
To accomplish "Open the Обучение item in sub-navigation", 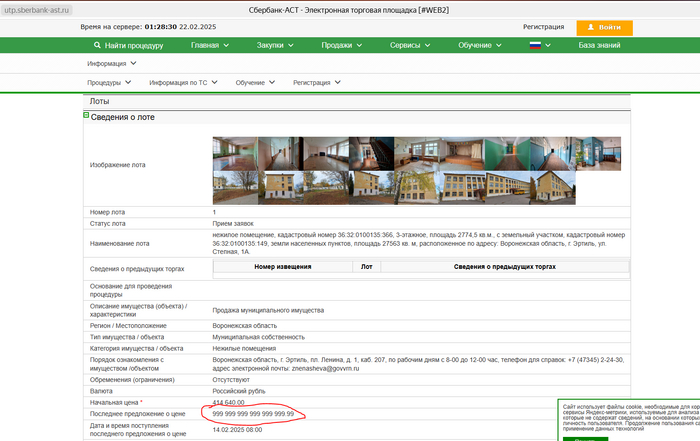I will click(x=255, y=83).
